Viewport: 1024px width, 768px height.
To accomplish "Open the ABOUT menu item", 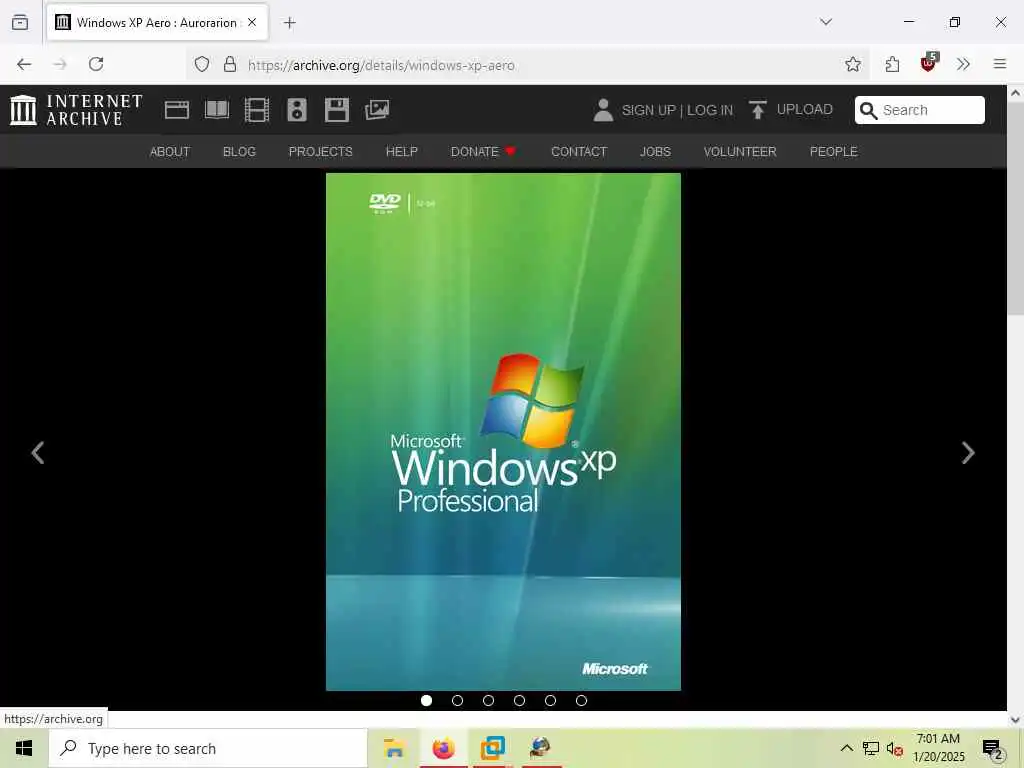I will pos(170,152).
